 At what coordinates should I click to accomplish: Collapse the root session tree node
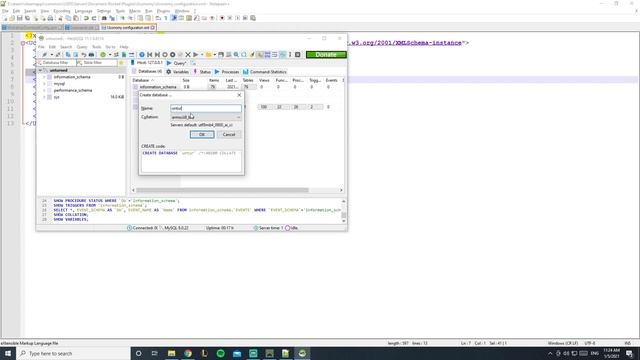[40, 70]
